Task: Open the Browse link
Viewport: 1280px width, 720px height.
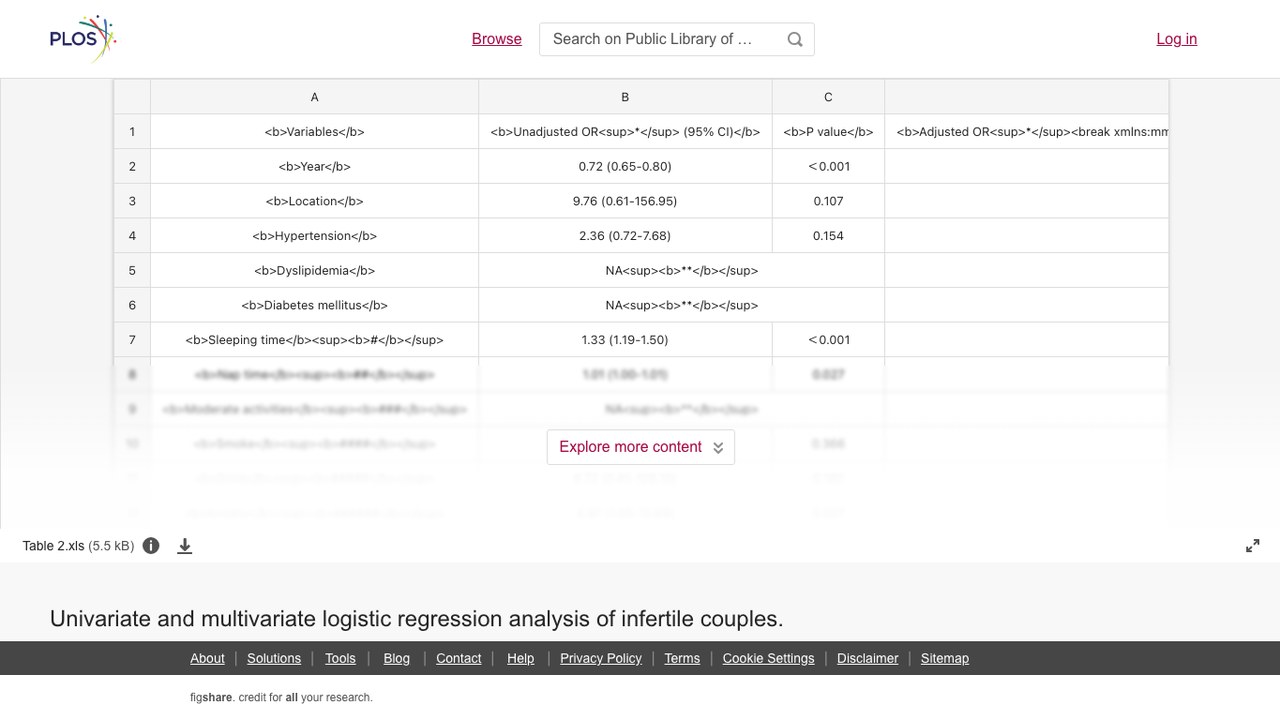Action: click(x=497, y=39)
